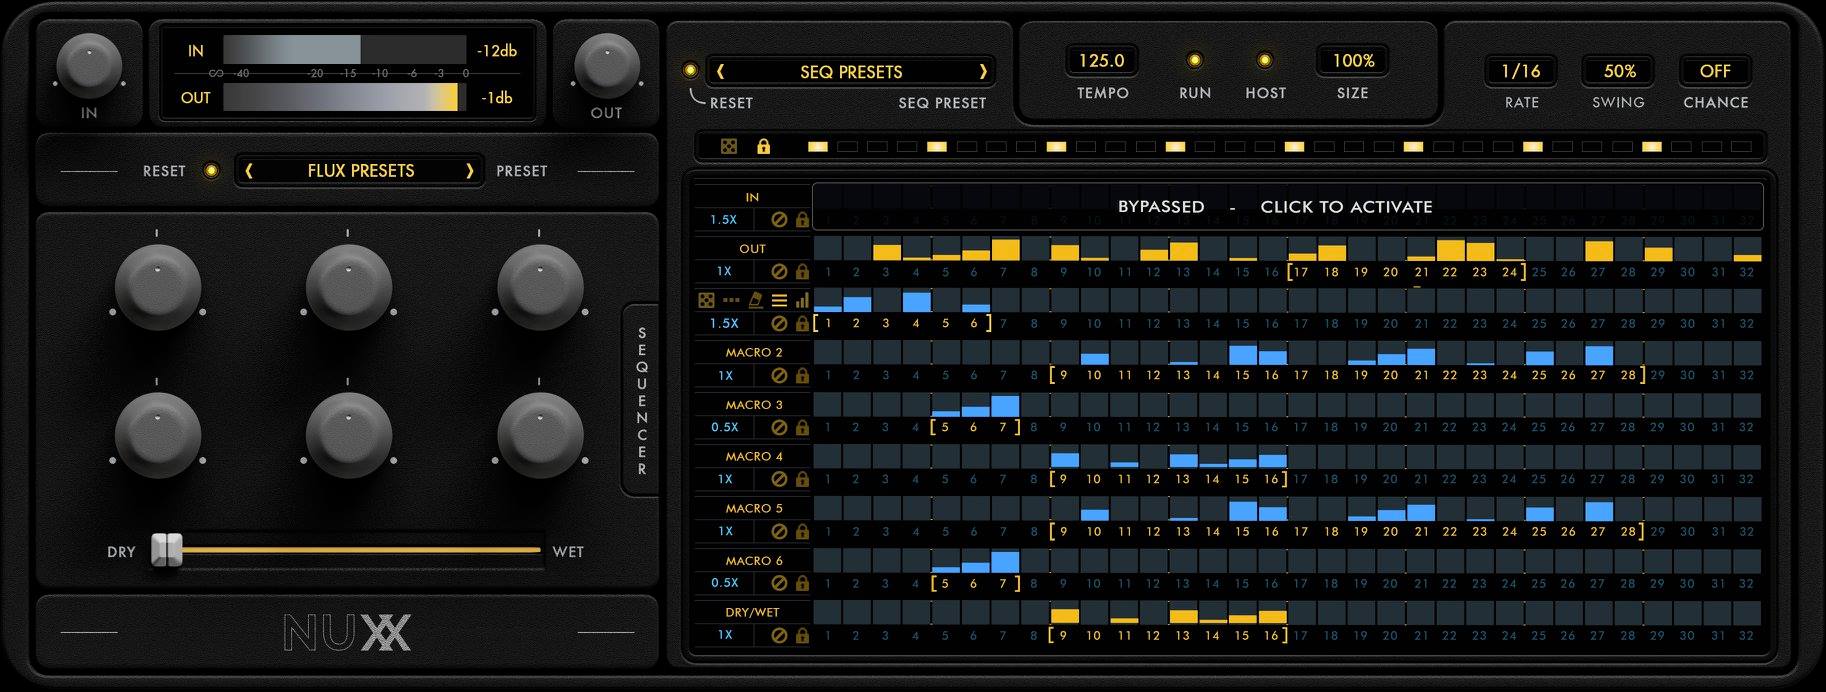Click the three-lines icon in lane toolbar

779,300
